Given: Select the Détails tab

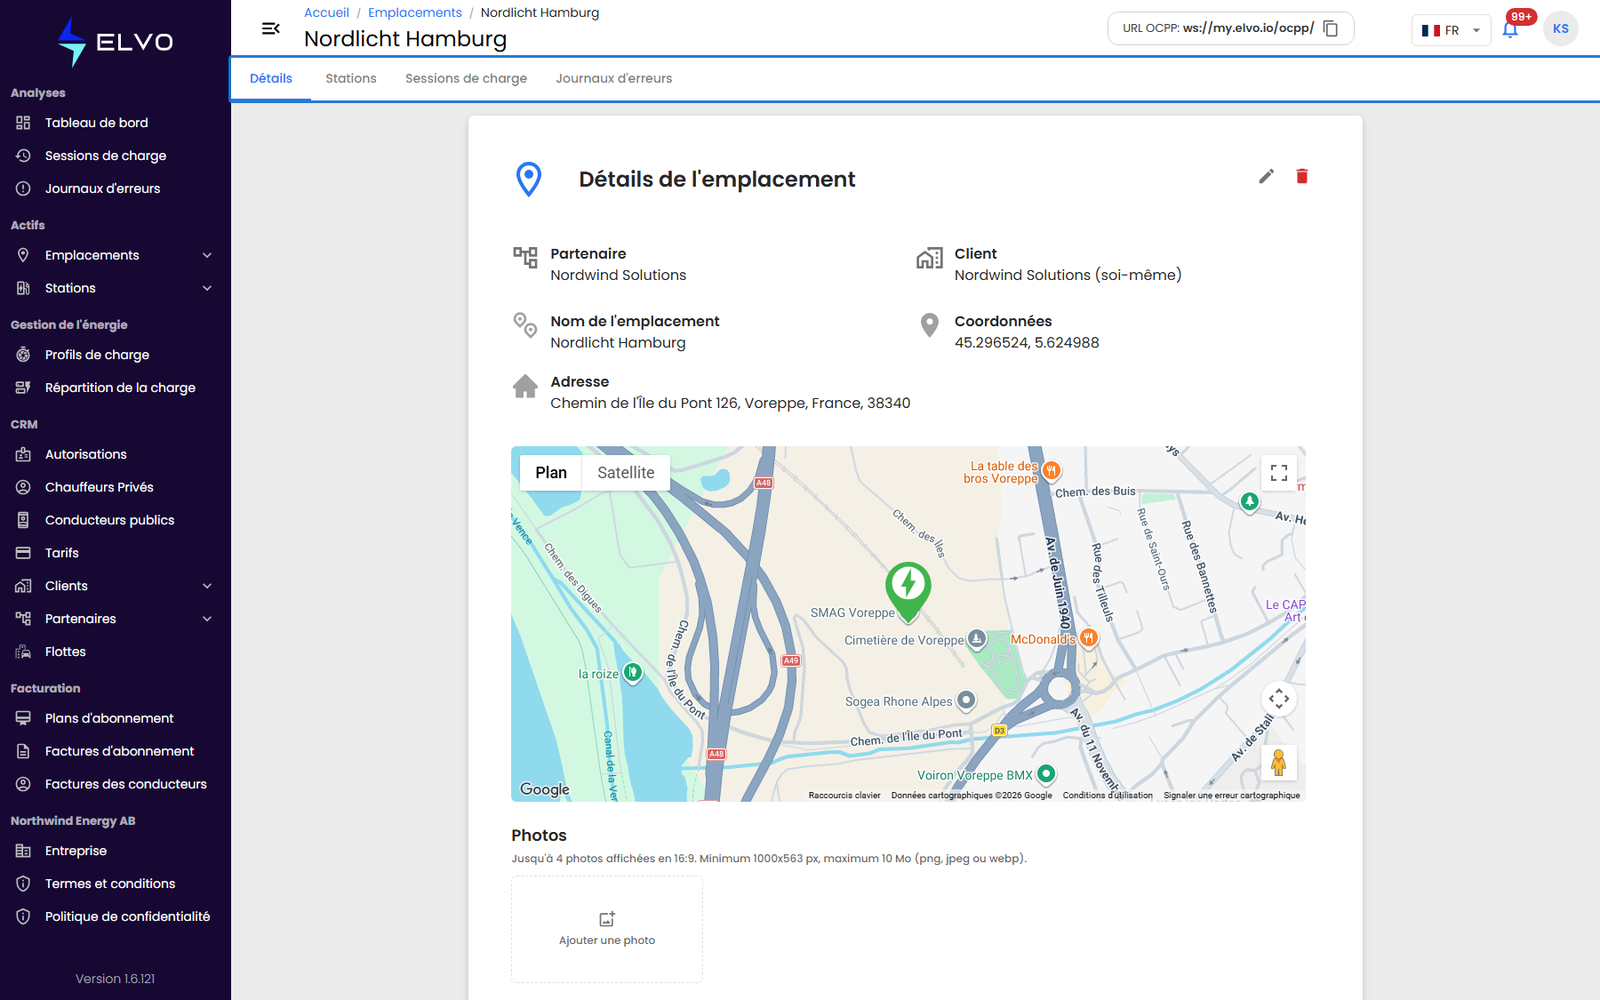Looking at the screenshot, I should (271, 79).
